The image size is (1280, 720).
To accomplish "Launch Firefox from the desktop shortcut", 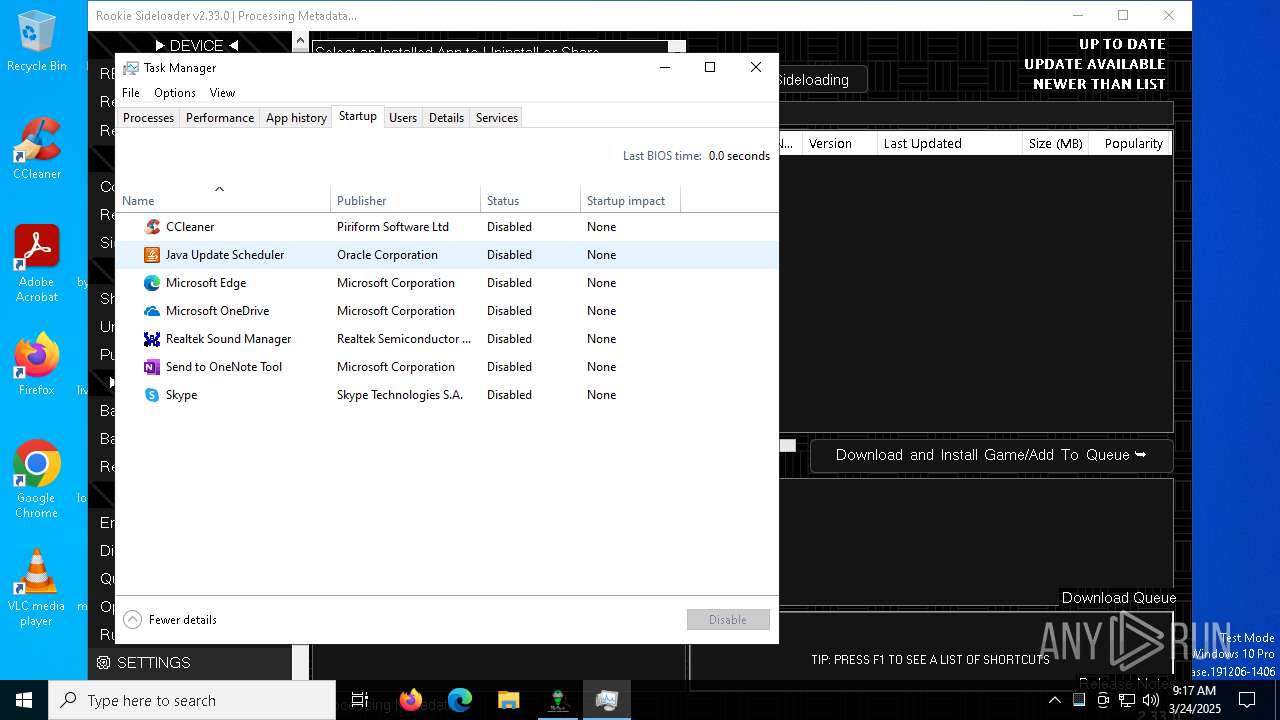I will [x=37, y=365].
